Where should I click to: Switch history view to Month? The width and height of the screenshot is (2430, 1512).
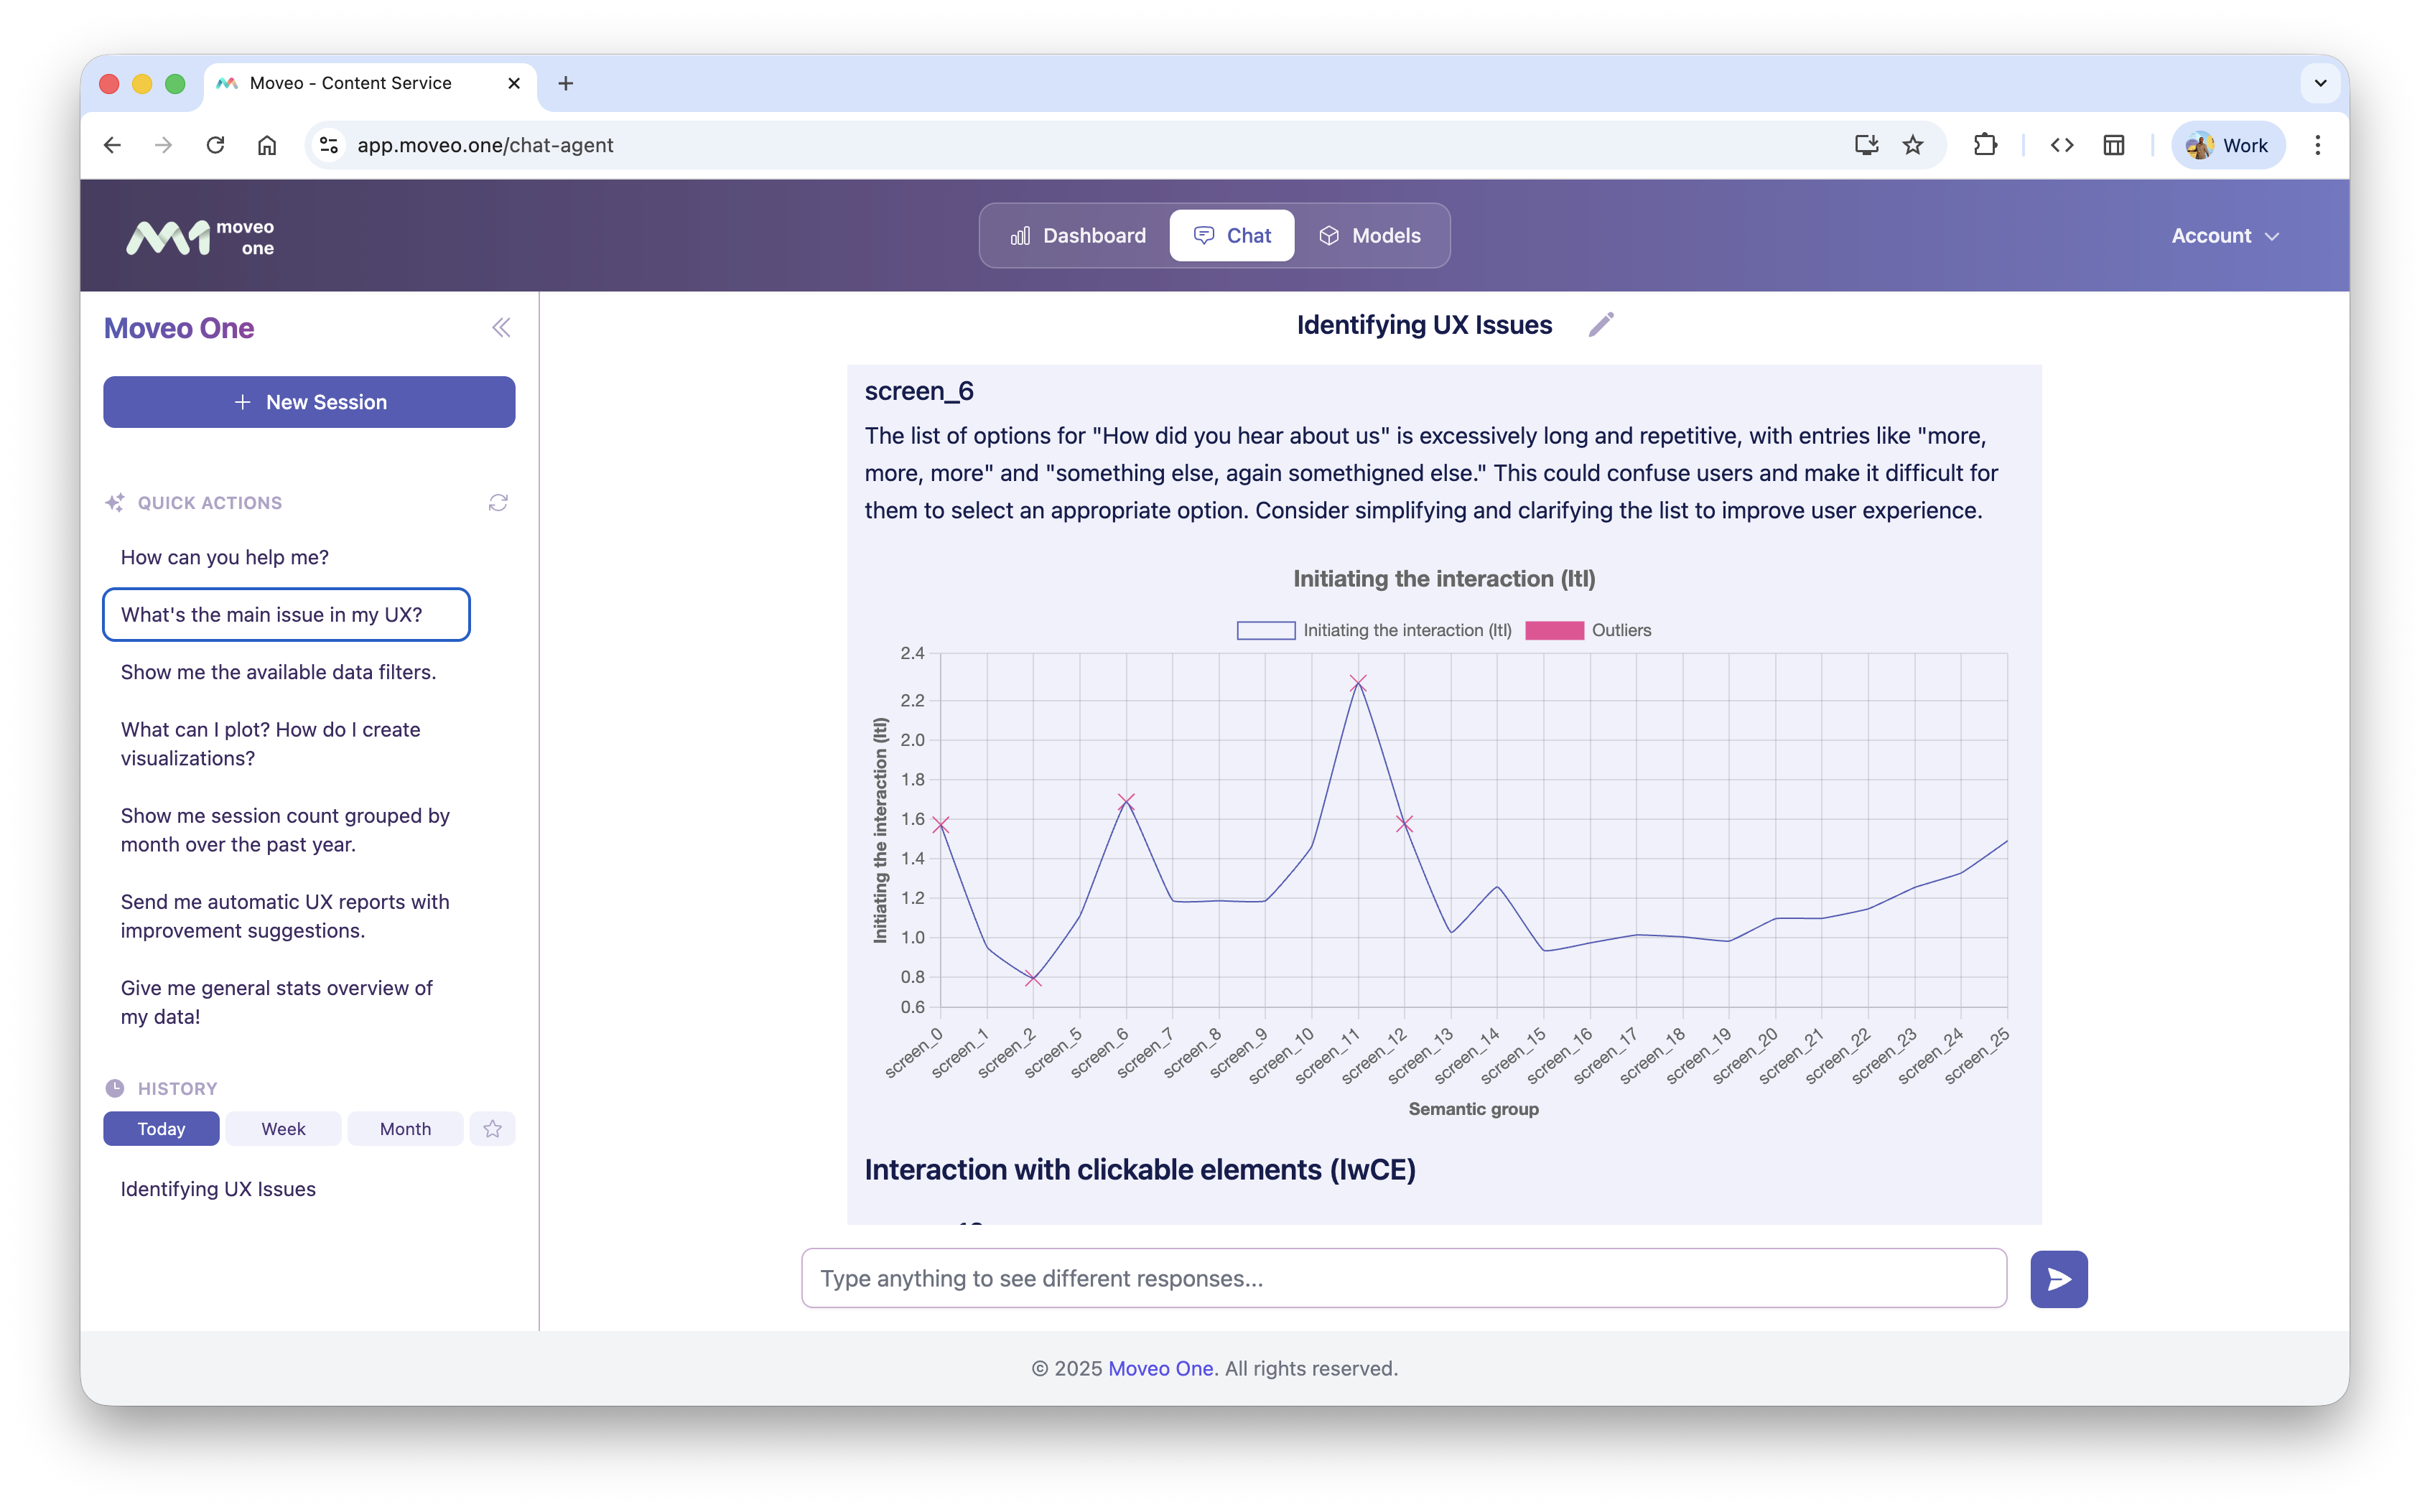pos(405,1128)
